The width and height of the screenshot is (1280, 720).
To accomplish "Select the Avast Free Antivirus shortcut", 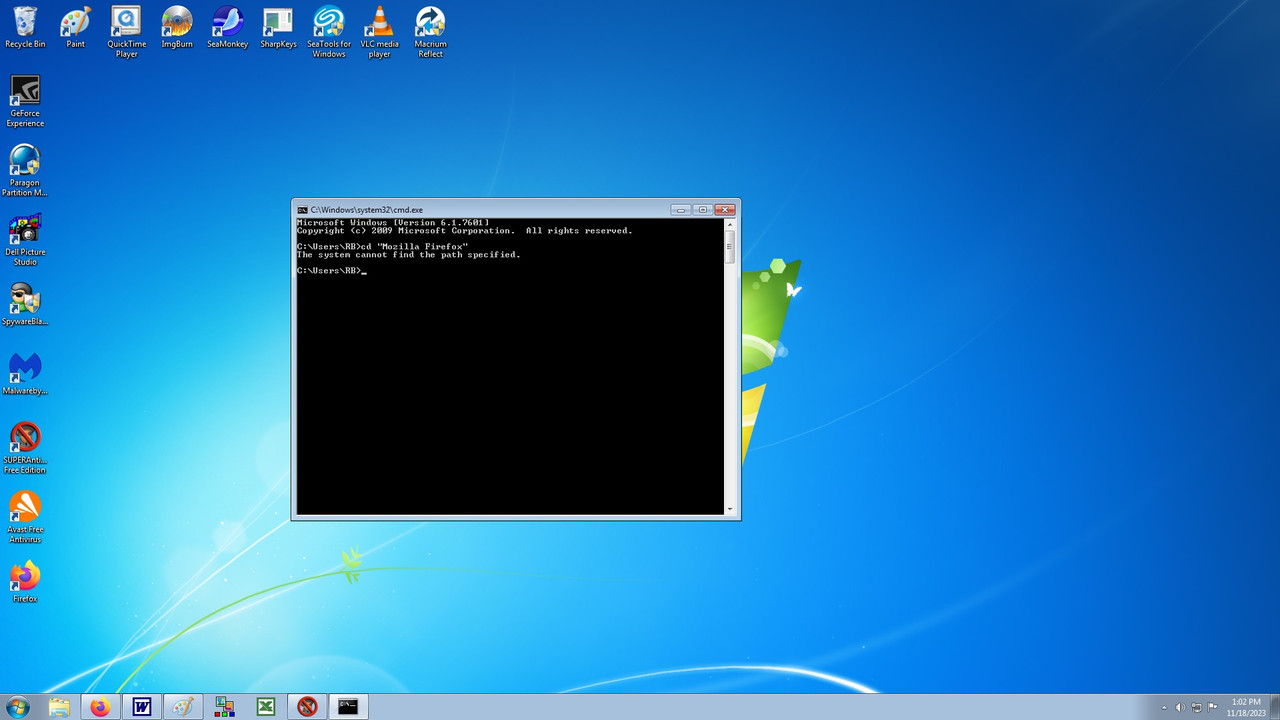I will 25,517.
